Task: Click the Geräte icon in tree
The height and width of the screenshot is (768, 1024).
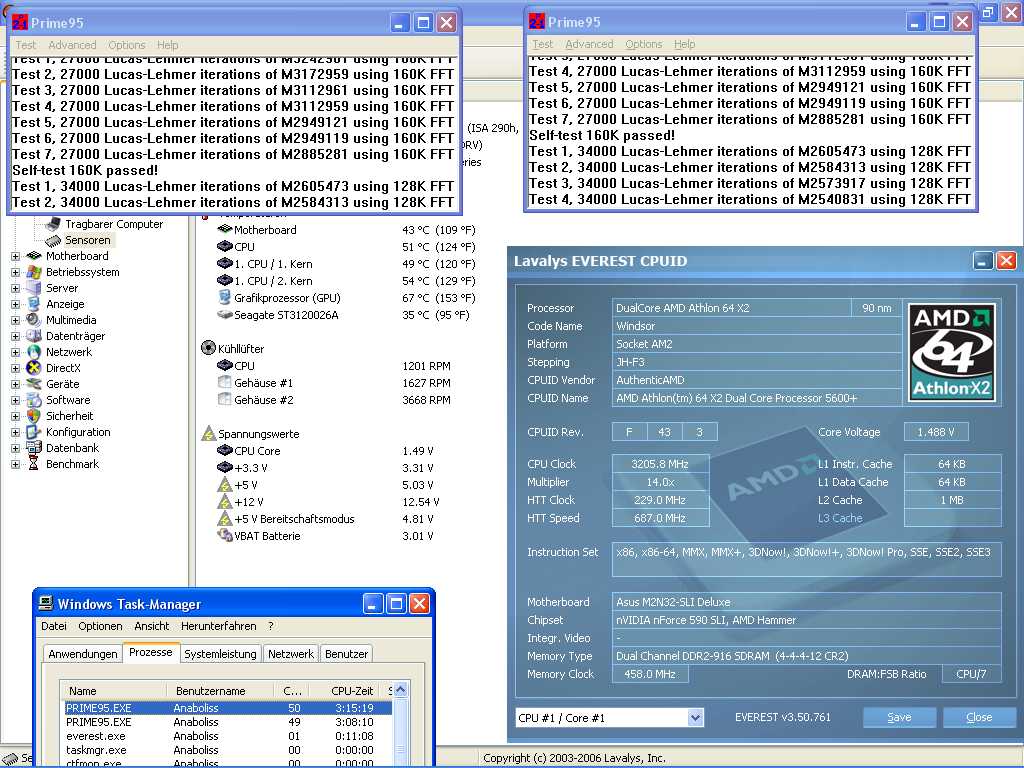Action: pos(33,384)
